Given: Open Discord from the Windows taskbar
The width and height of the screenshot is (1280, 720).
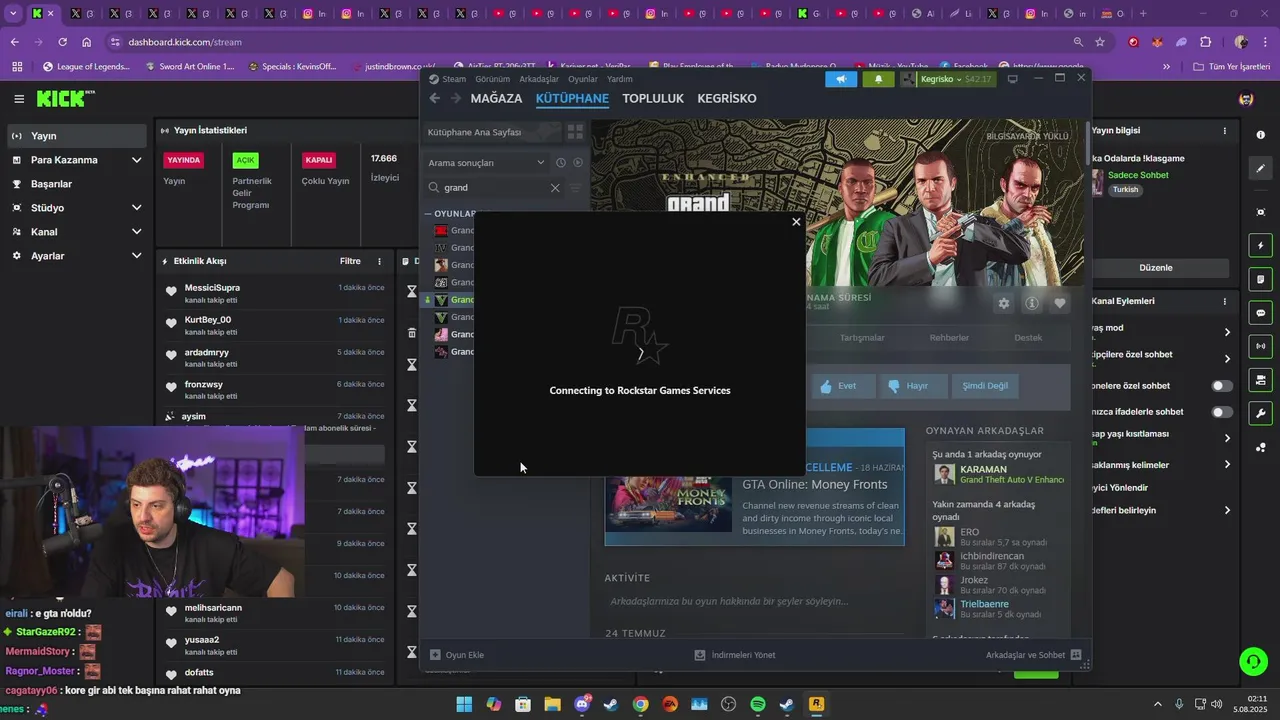Looking at the screenshot, I should (x=582, y=704).
